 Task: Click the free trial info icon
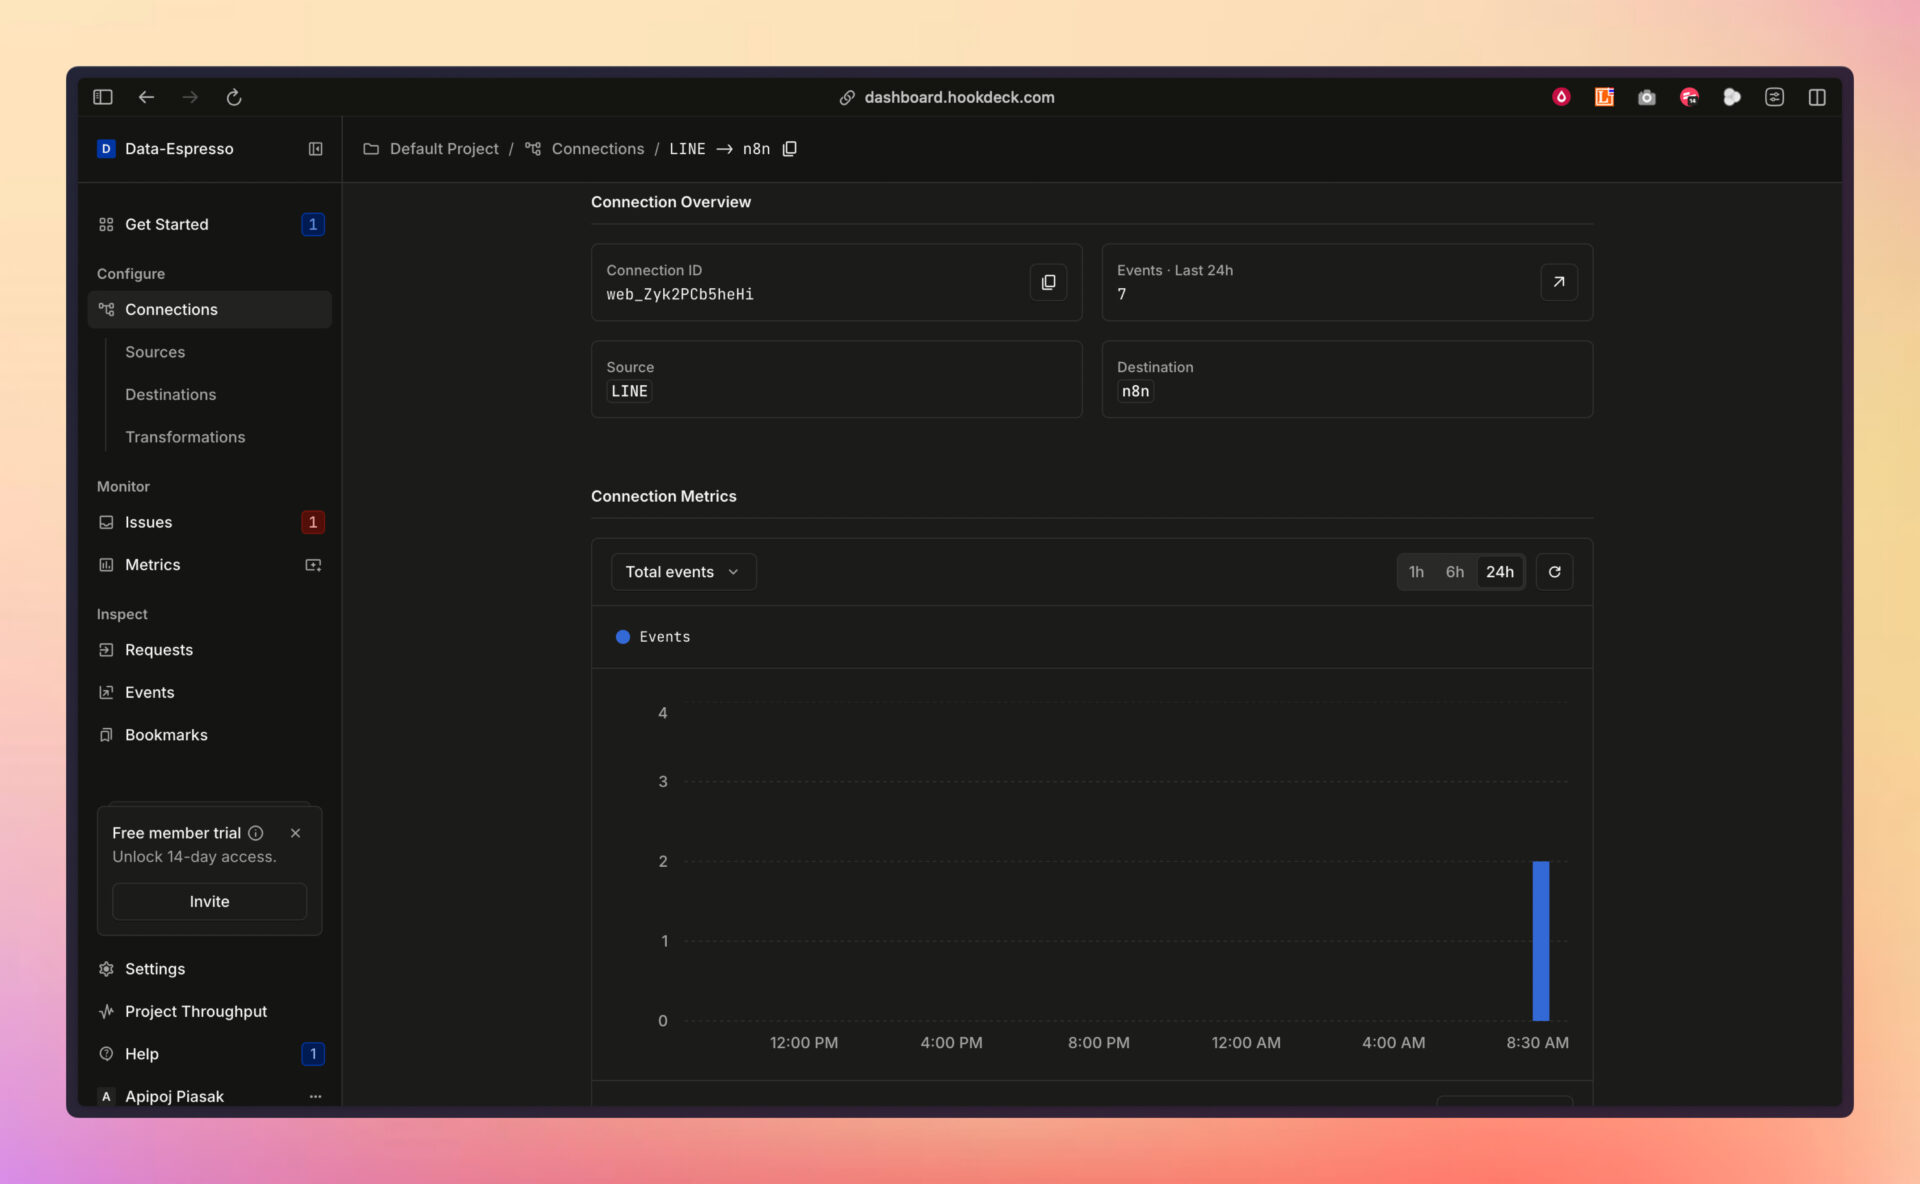click(256, 833)
